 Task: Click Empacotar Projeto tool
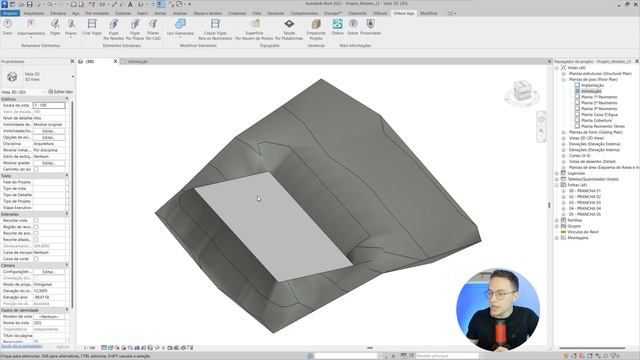[x=316, y=29]
